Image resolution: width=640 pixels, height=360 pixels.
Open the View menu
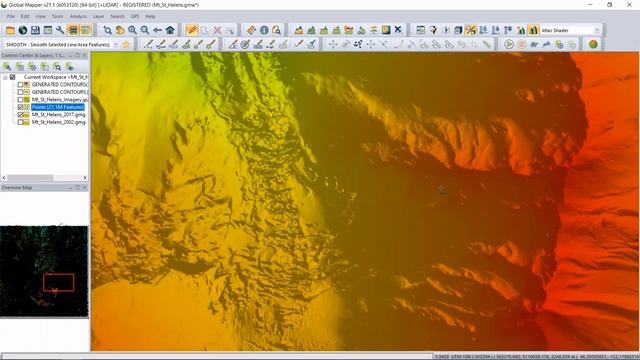(x=40, y=16)
